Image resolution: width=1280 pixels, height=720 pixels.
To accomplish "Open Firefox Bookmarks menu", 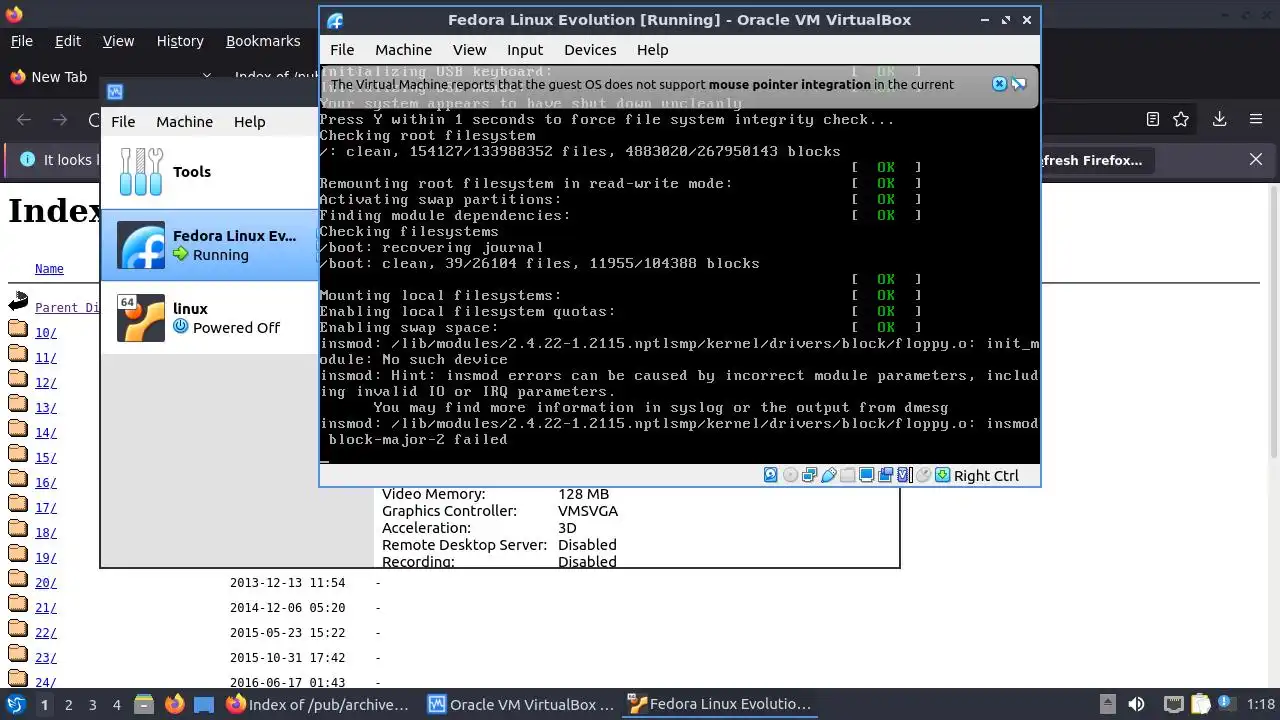I will pos(263,41).
